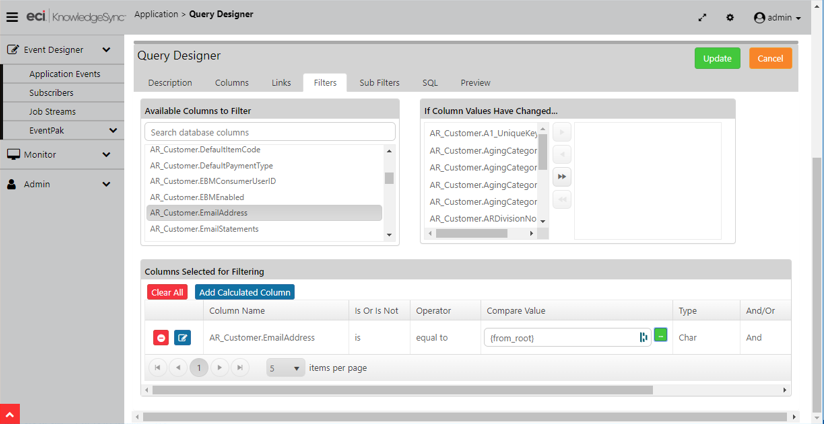Select AR_Customer.EmailStatements in available columns
Image resolution: width=824 pixels, height=424 pixels.
(264, 229)
